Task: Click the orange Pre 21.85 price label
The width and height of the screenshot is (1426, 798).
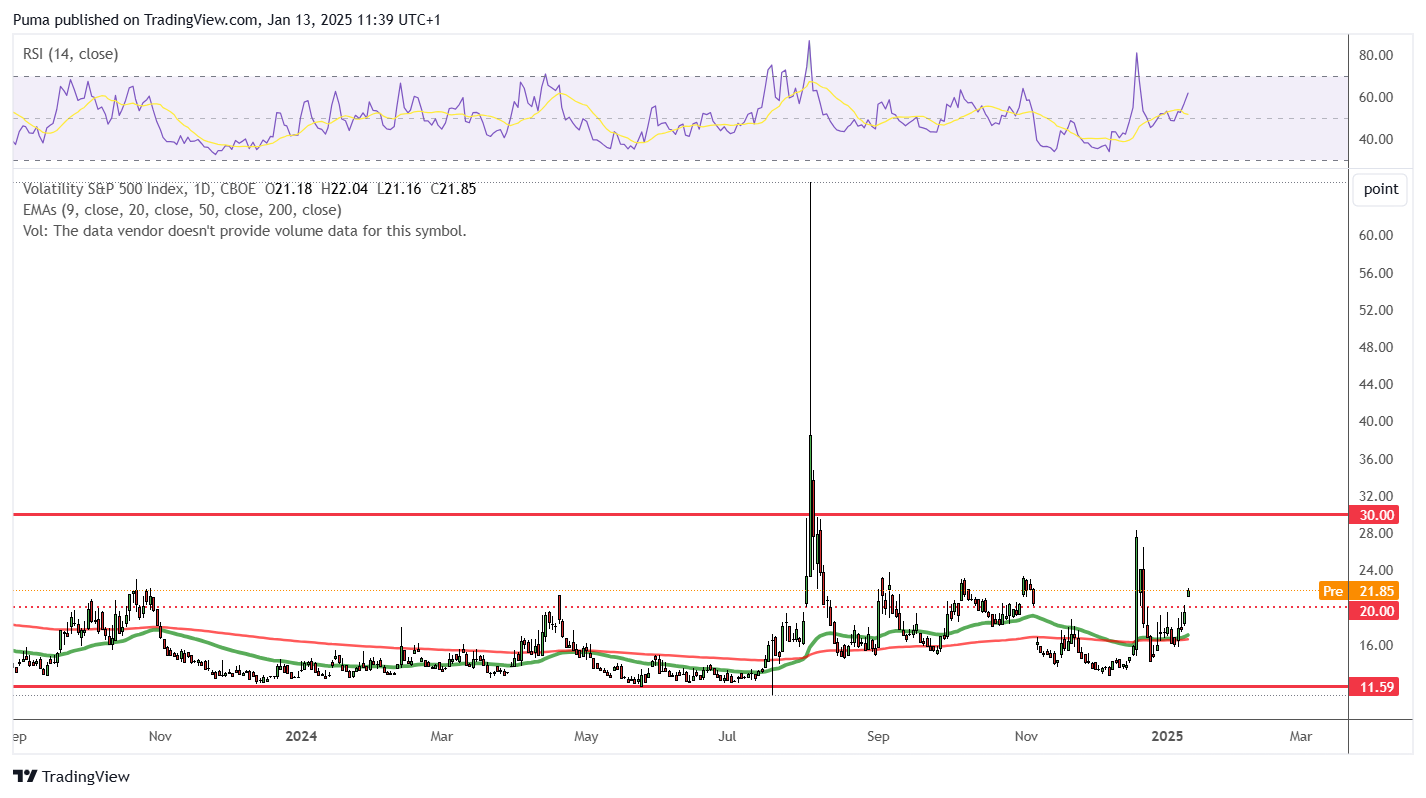Action: pos(1359,591)
